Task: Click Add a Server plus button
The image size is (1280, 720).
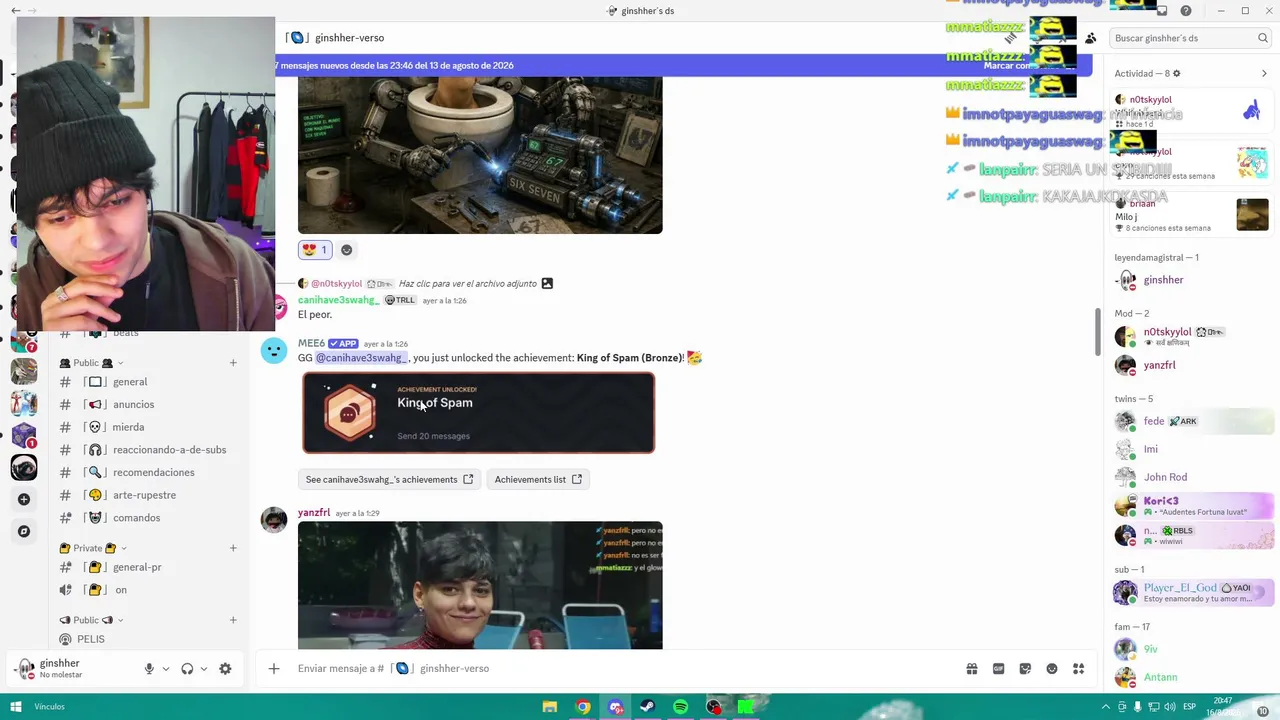Action: (24, 499)
